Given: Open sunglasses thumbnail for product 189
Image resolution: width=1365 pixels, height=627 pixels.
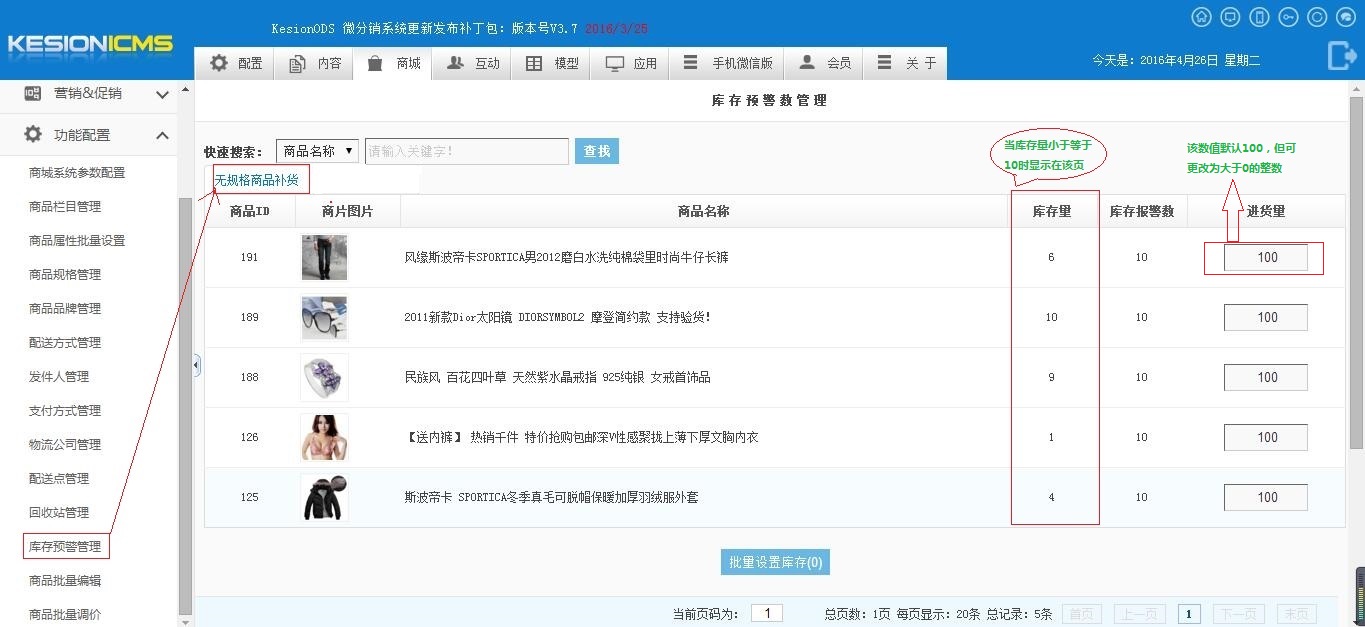Looking at the screenshot, I should coord(324,317).
